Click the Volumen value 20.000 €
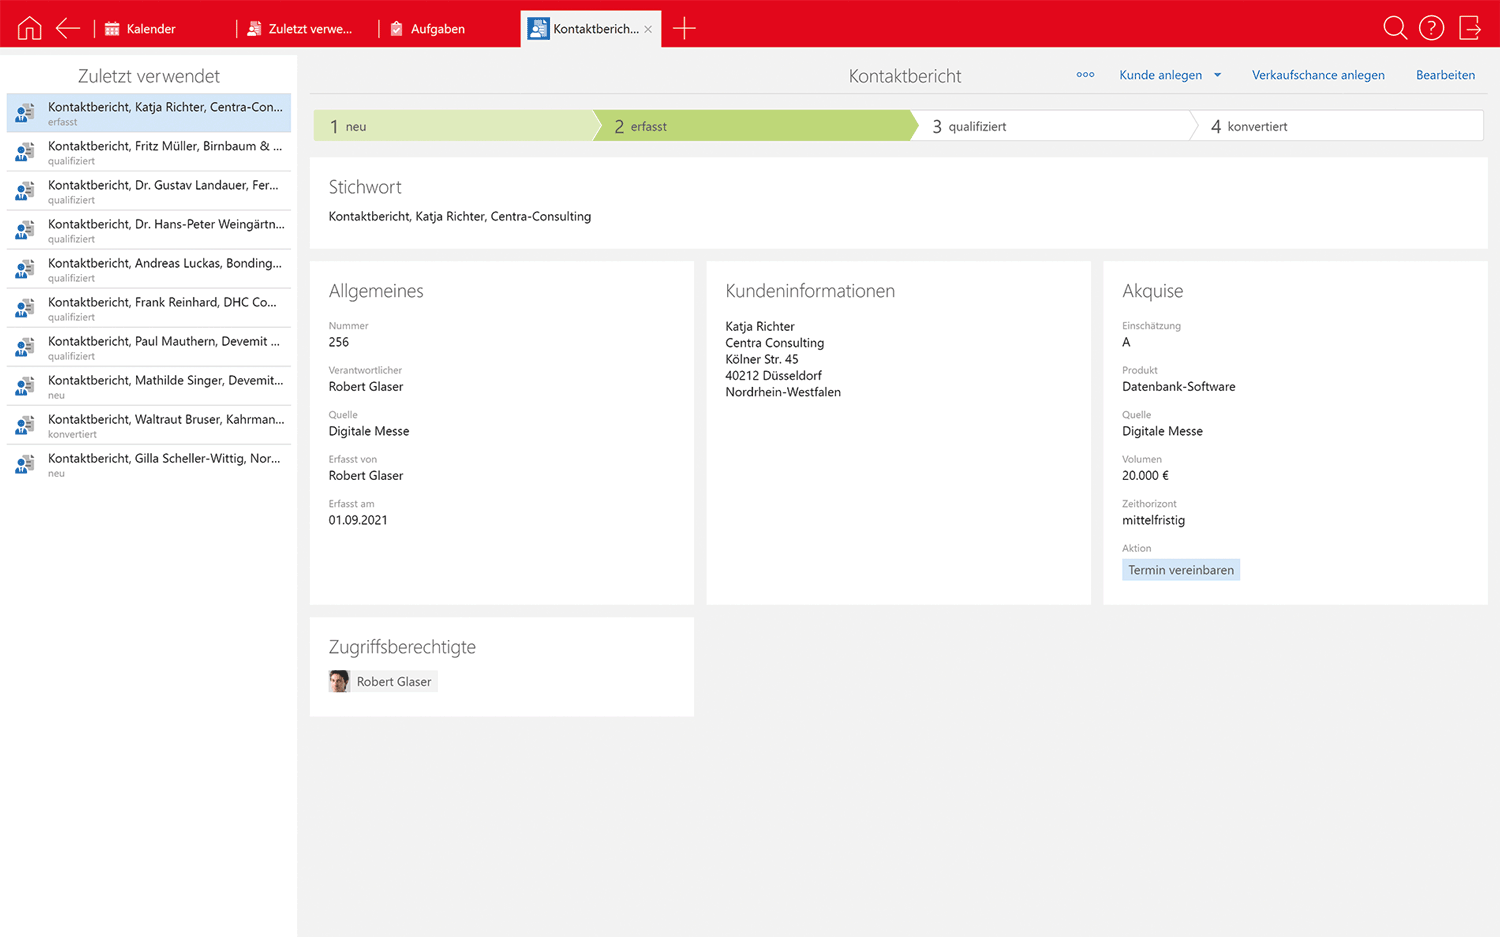Screen dimensions: 1500x937 pos(1145,476)
